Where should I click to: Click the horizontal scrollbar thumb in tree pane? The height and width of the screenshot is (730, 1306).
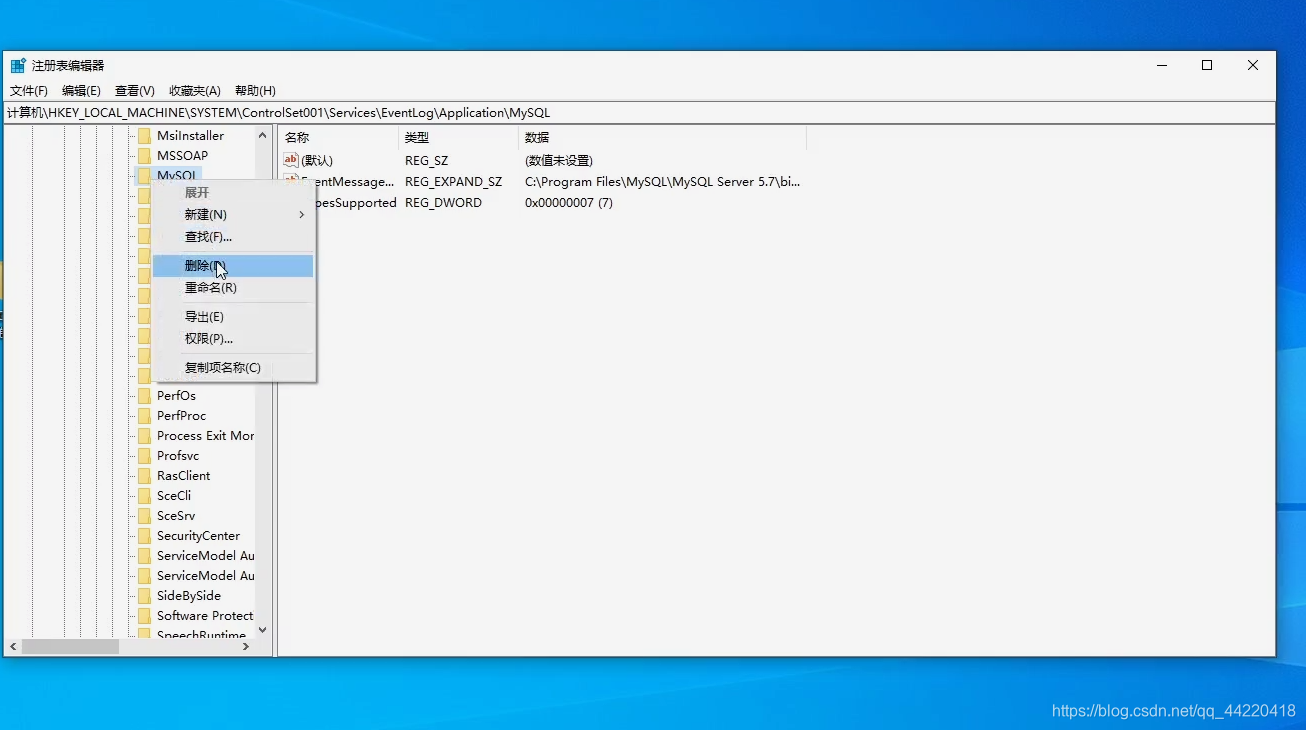(x=70, y=647)
